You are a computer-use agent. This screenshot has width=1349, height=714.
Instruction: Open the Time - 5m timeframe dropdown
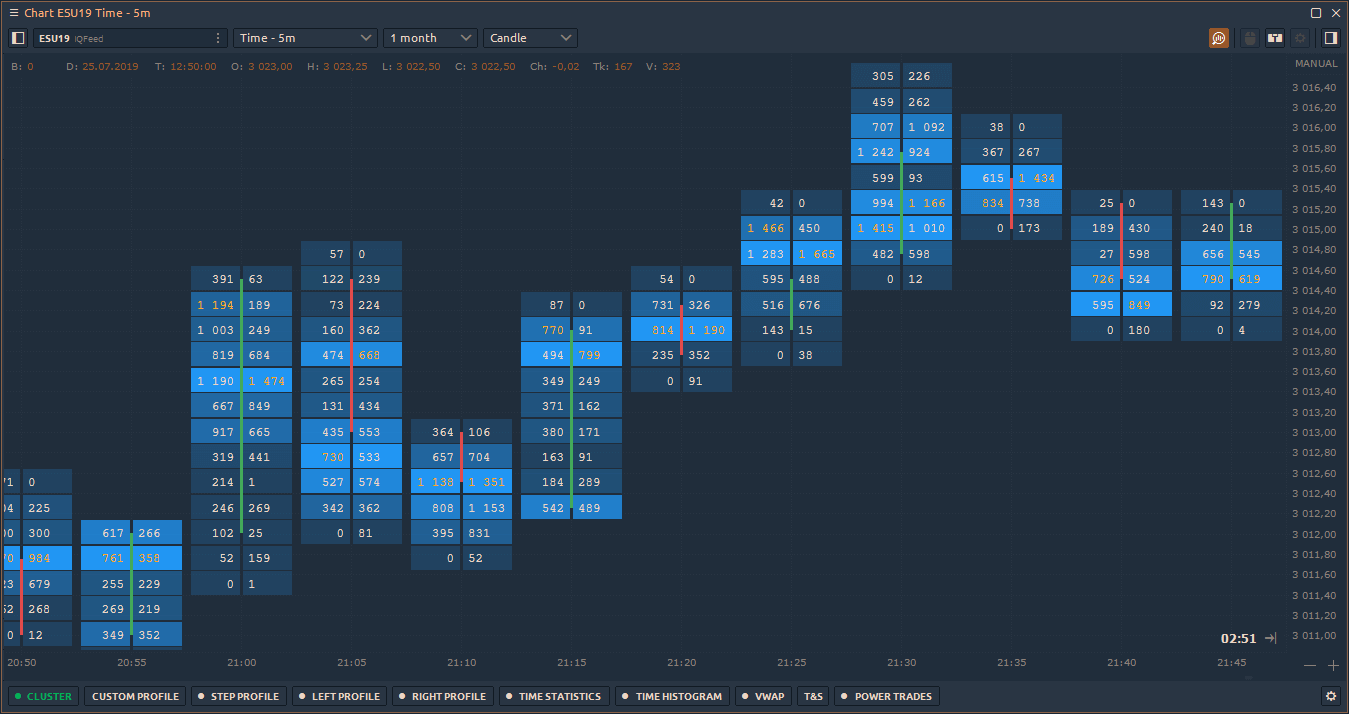(305, 37)
